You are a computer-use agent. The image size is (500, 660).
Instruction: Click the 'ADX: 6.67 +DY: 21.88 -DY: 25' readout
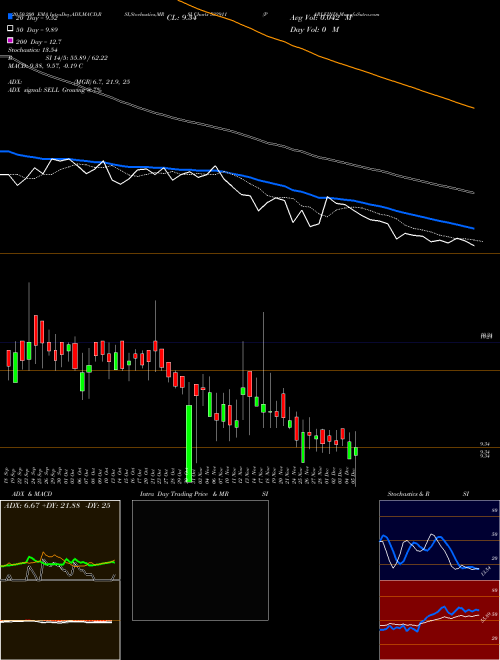coord(57,505)
